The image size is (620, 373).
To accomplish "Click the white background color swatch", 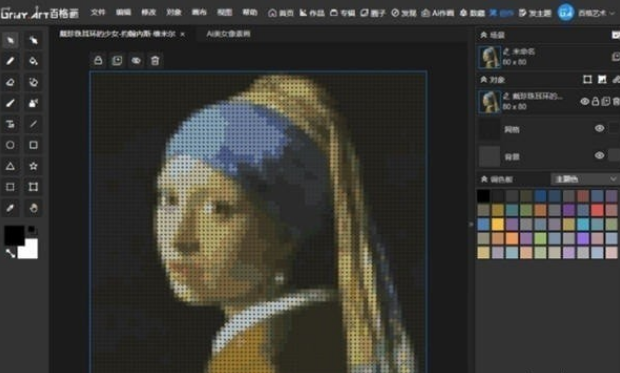I will [31, 252].
